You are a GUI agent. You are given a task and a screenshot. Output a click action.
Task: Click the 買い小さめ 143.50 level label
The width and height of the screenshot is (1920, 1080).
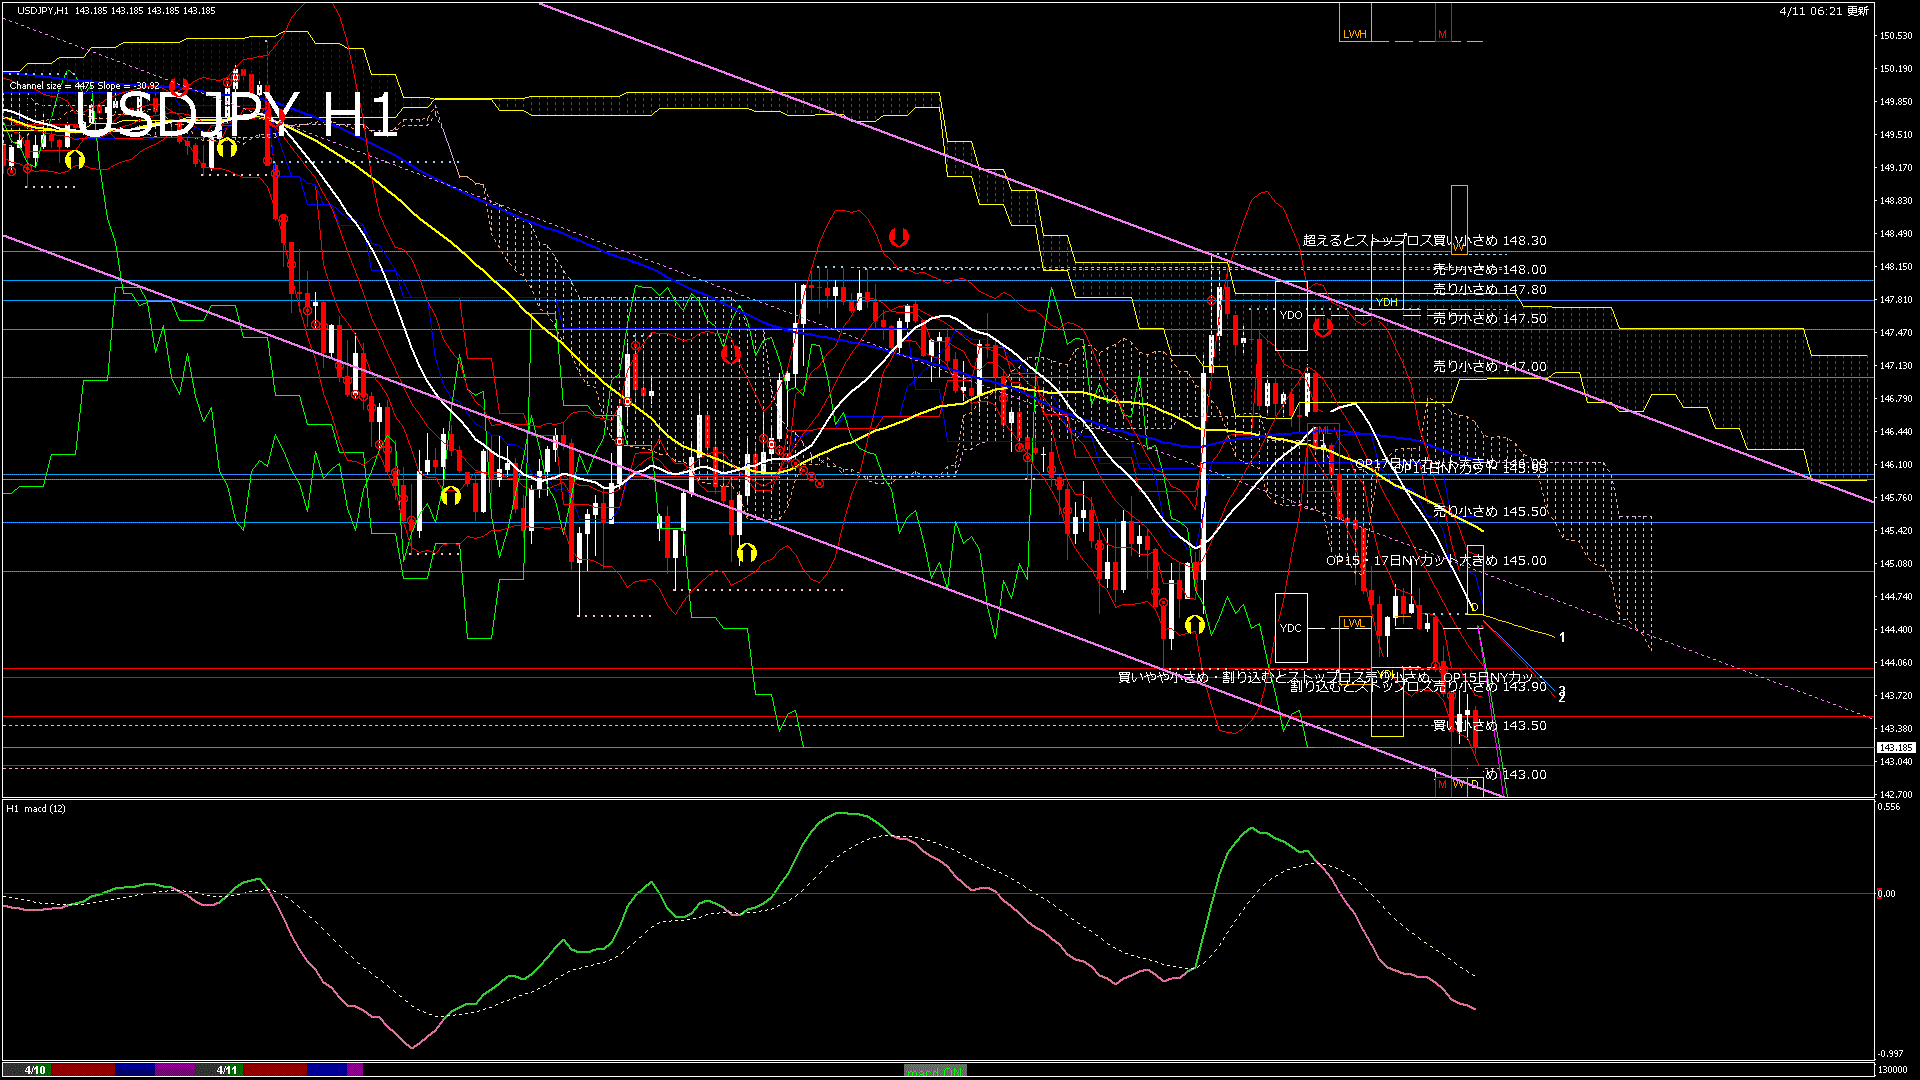(x=1489, y=725)
